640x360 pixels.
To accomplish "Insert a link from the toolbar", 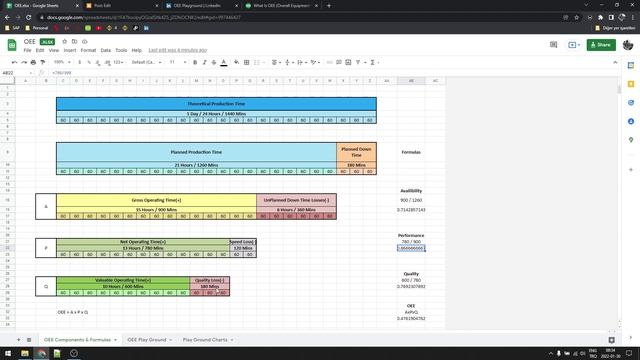I will 329,62.
